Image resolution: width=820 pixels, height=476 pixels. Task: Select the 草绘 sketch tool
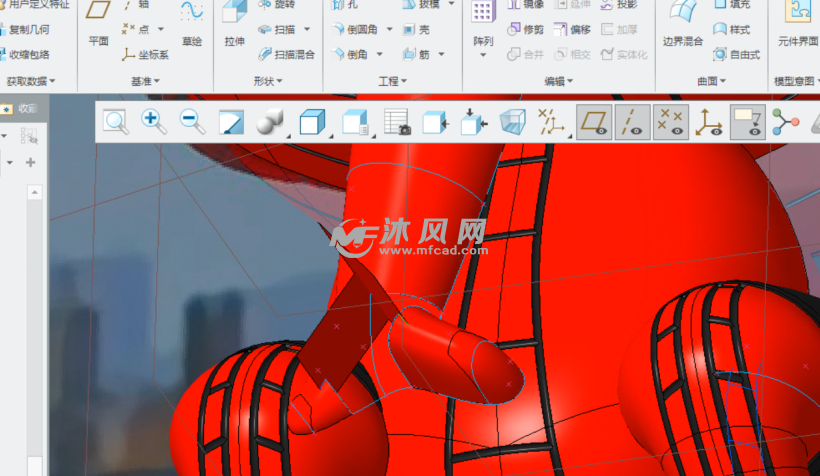(192, 24)
